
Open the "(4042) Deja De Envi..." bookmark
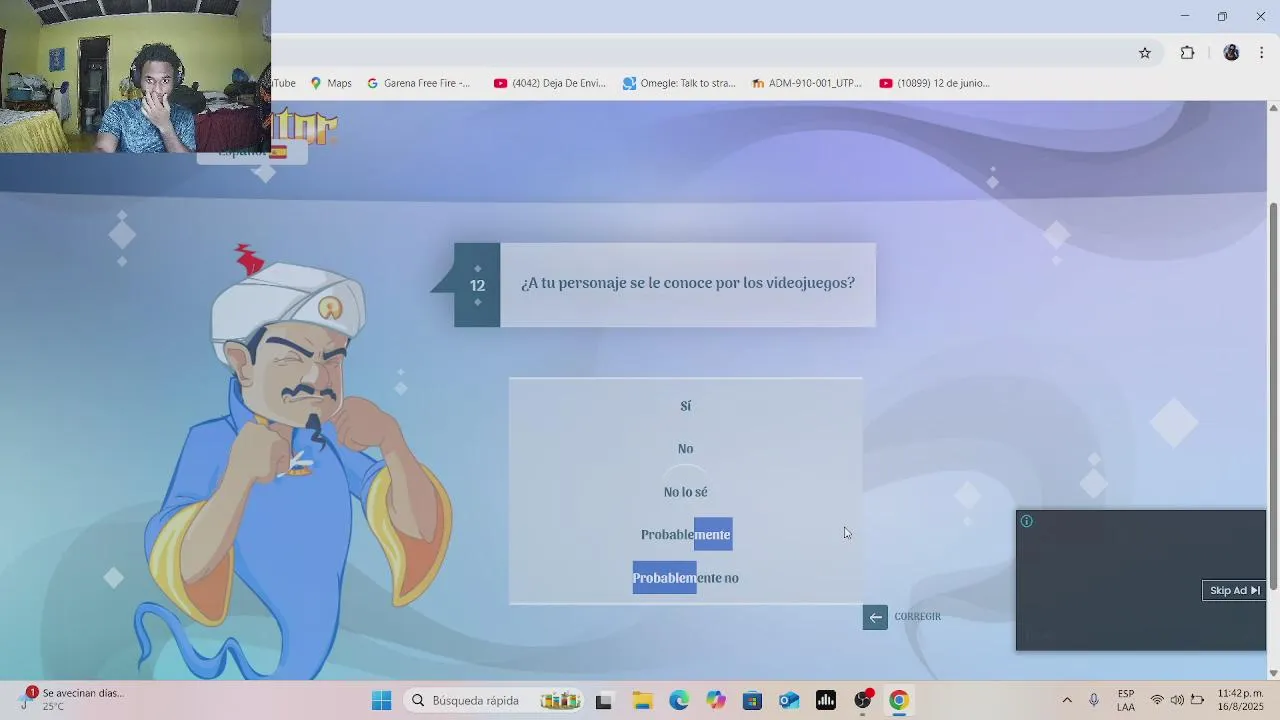point(550,83)
